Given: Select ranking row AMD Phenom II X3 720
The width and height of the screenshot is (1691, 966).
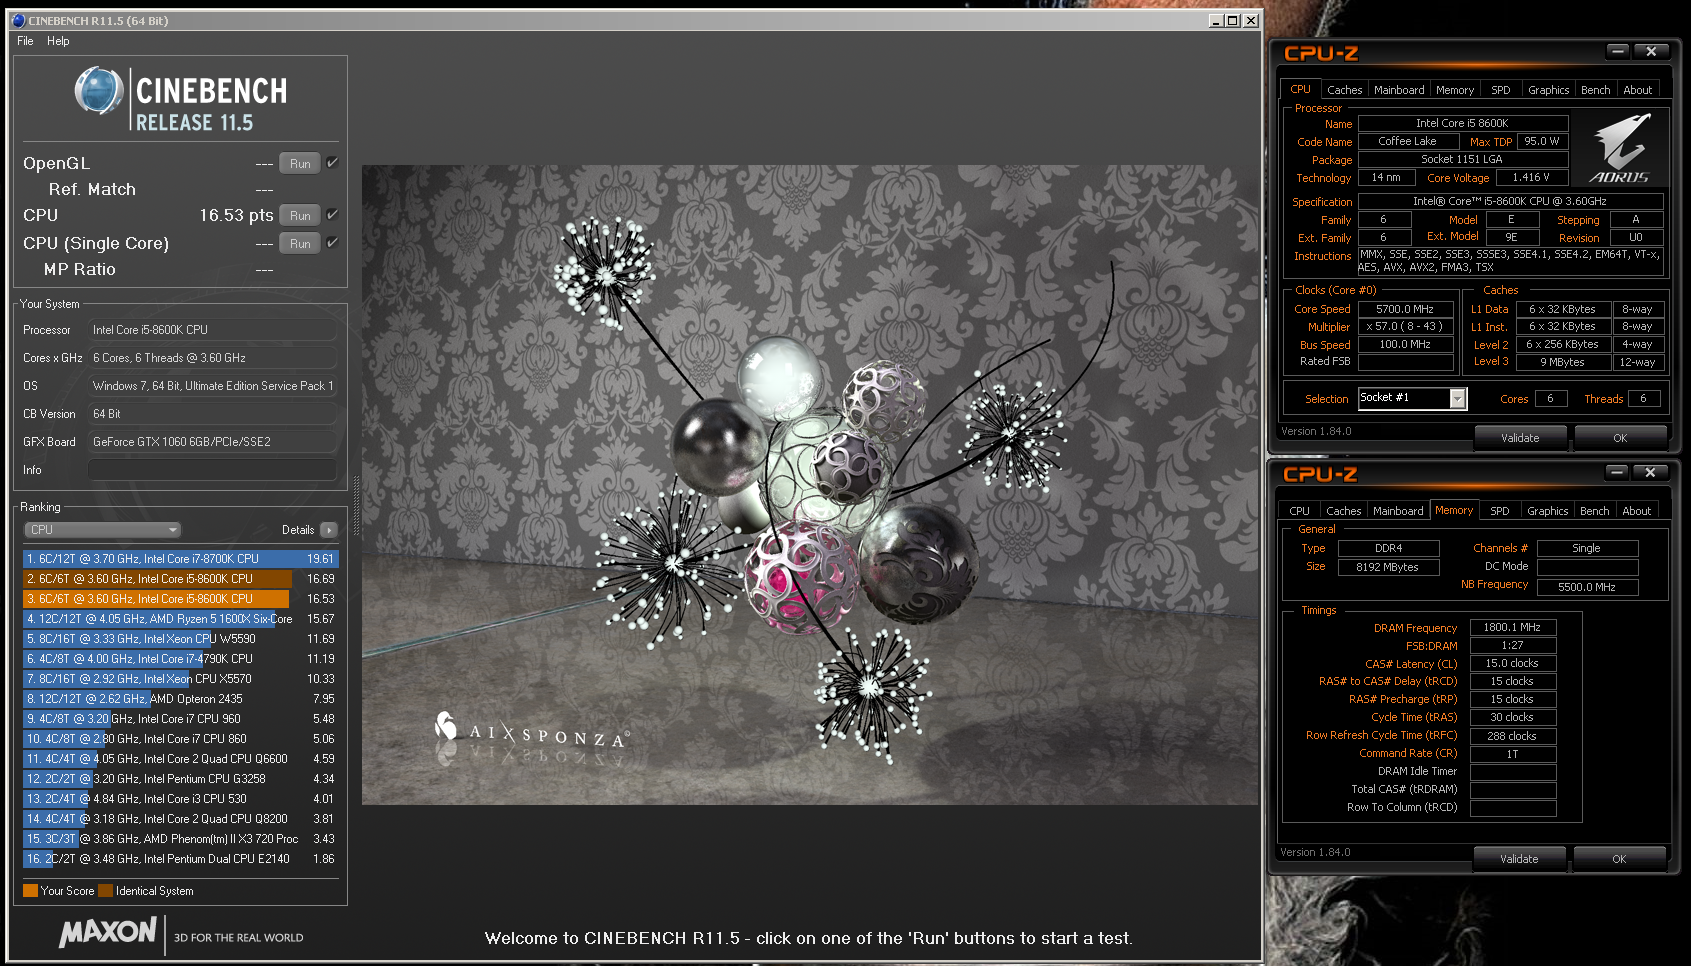Looking at the screenshot, I should pos(181,839).
